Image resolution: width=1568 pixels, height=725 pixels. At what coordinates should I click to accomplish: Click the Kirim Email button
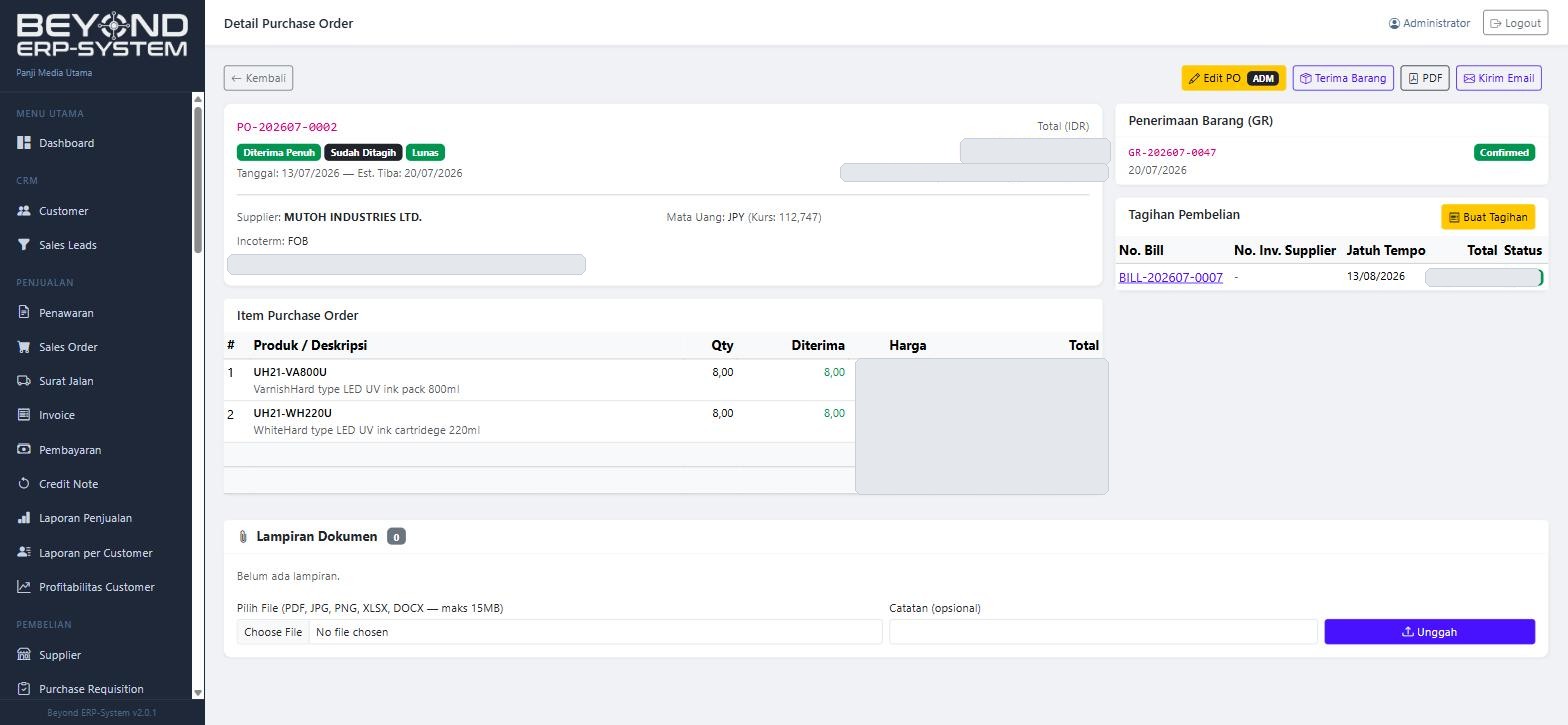click(x=1498, y=78)
